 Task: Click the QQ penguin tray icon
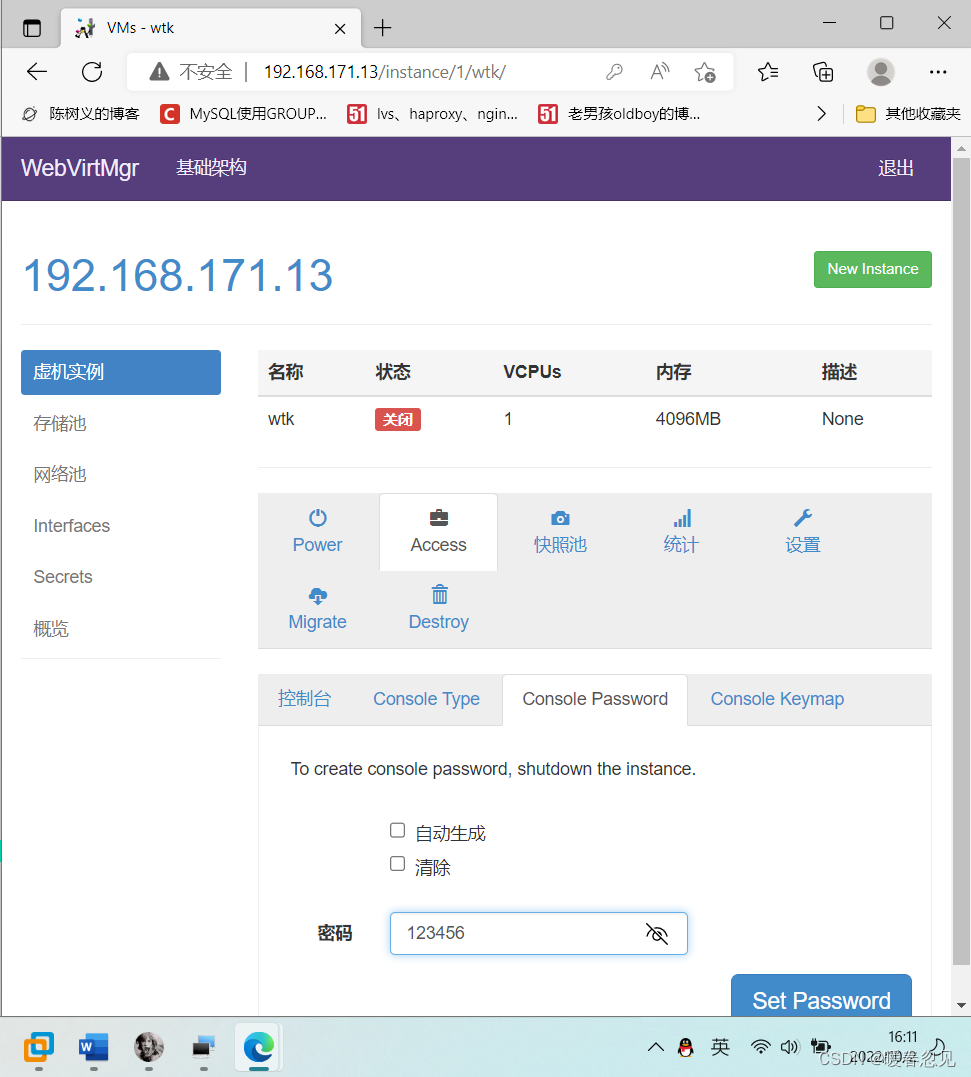tap(685, 1047)
